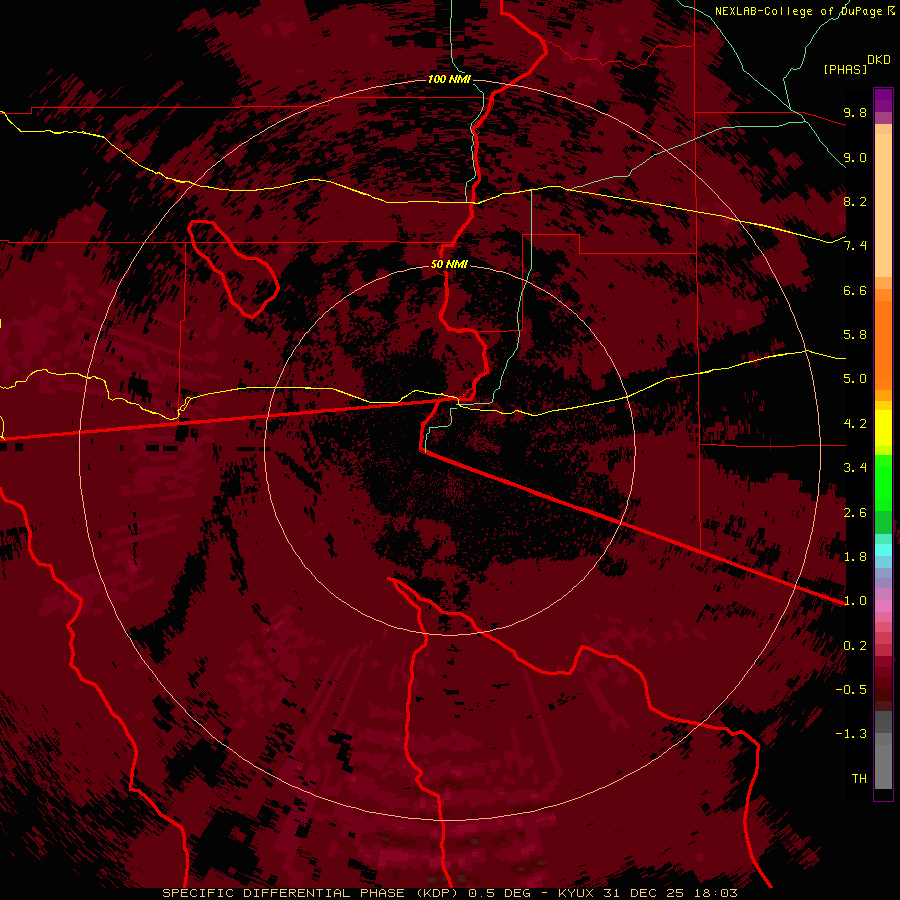The image size is (900, 900).
Task: Click the -0.5 scale value
Action: click(x=851, y=690)
